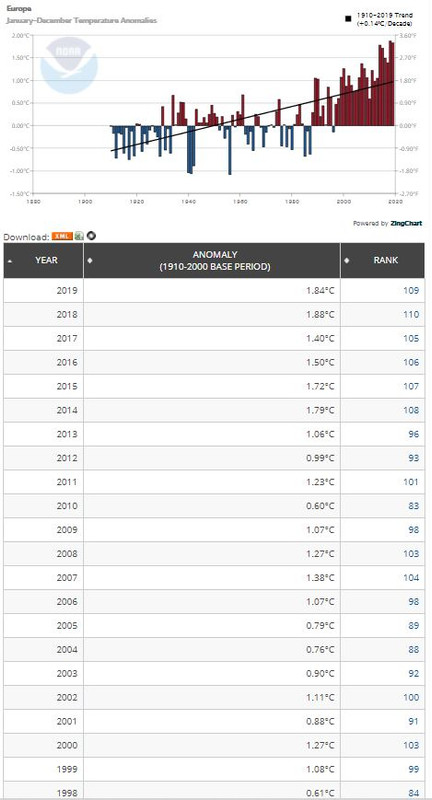Click rank 105 for 2017
The image size is (432, 800).
(x=411, y=339)
